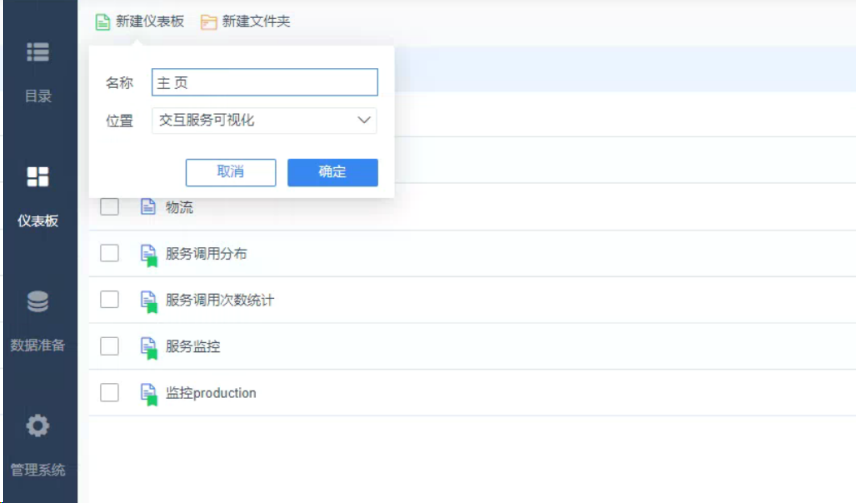Confirm with the 确定 button

[332, 172]
